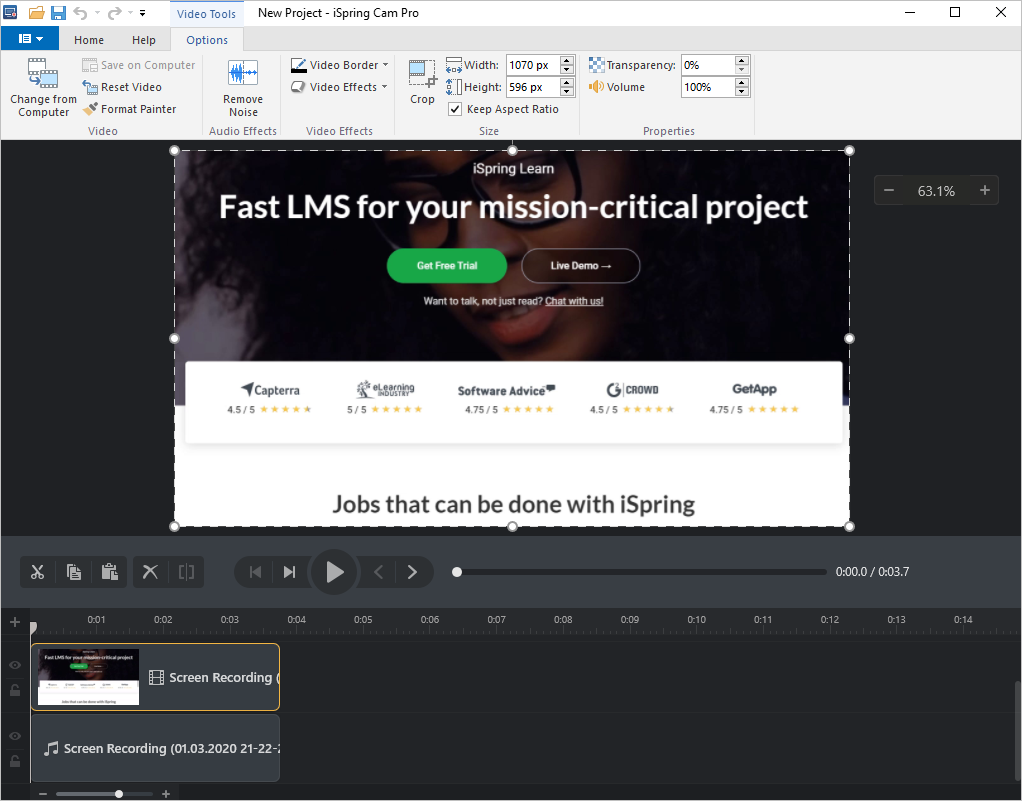Zoom in the canvas with plus button

pyautogui.click(x=984, y=190)
